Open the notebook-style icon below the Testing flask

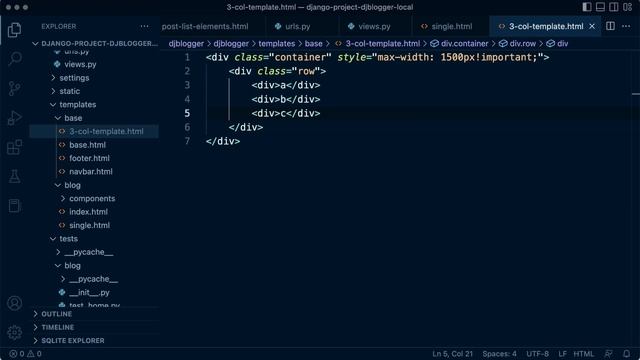(14, 206)
